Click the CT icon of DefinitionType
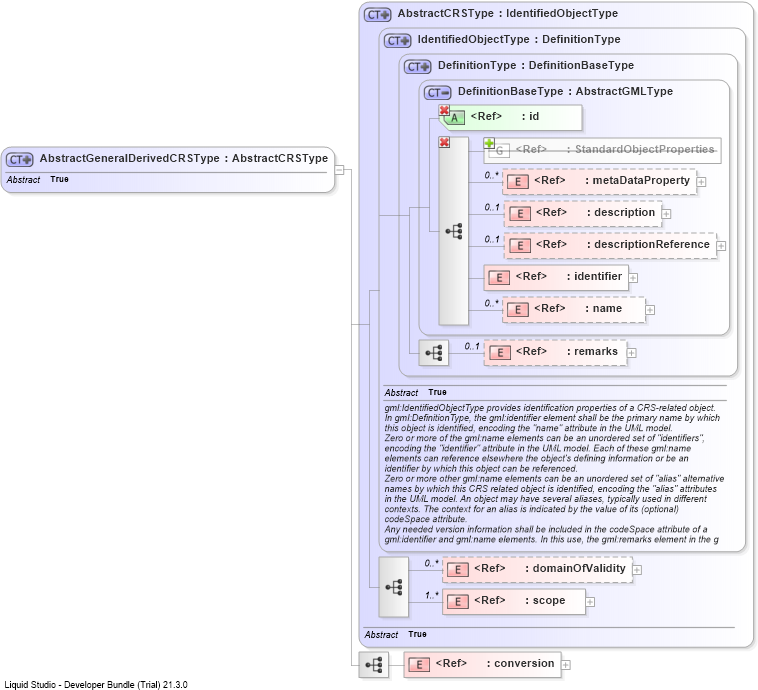The width and height of the screenshot is (758, 690). pyautogui.click(x=418, y=67)
